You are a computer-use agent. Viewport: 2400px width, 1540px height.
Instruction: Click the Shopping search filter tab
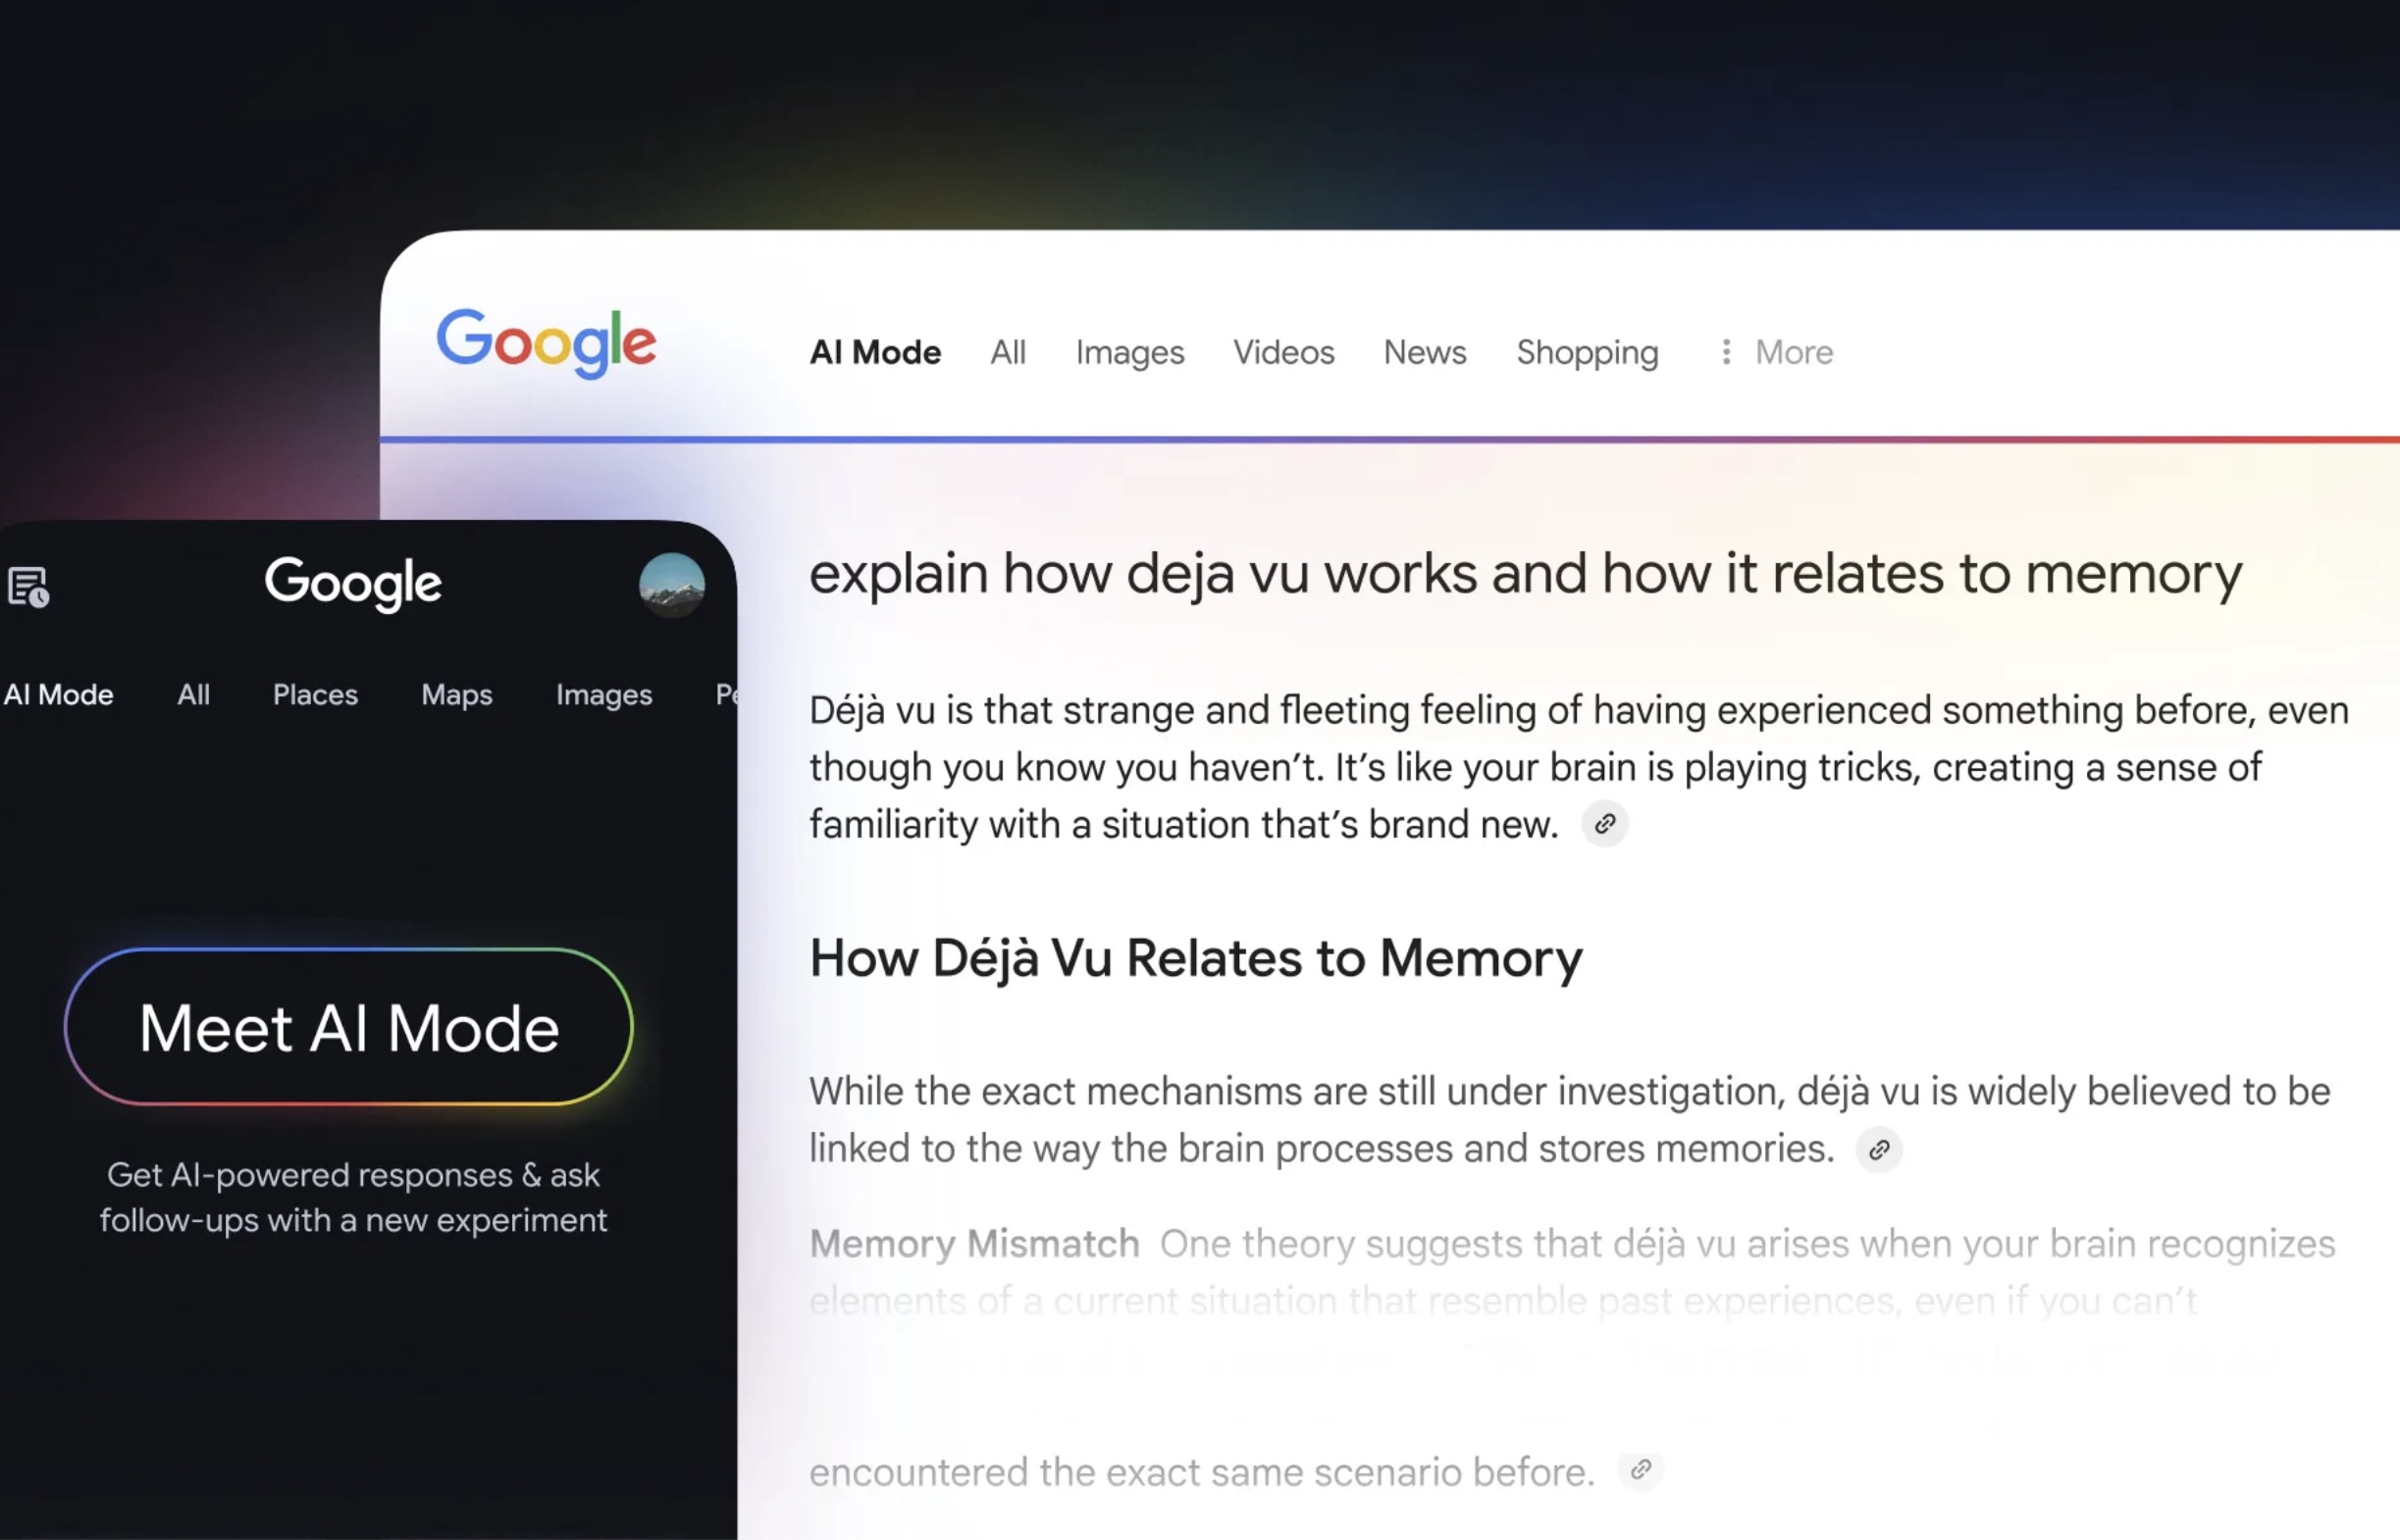click(x=1587, y=351)
